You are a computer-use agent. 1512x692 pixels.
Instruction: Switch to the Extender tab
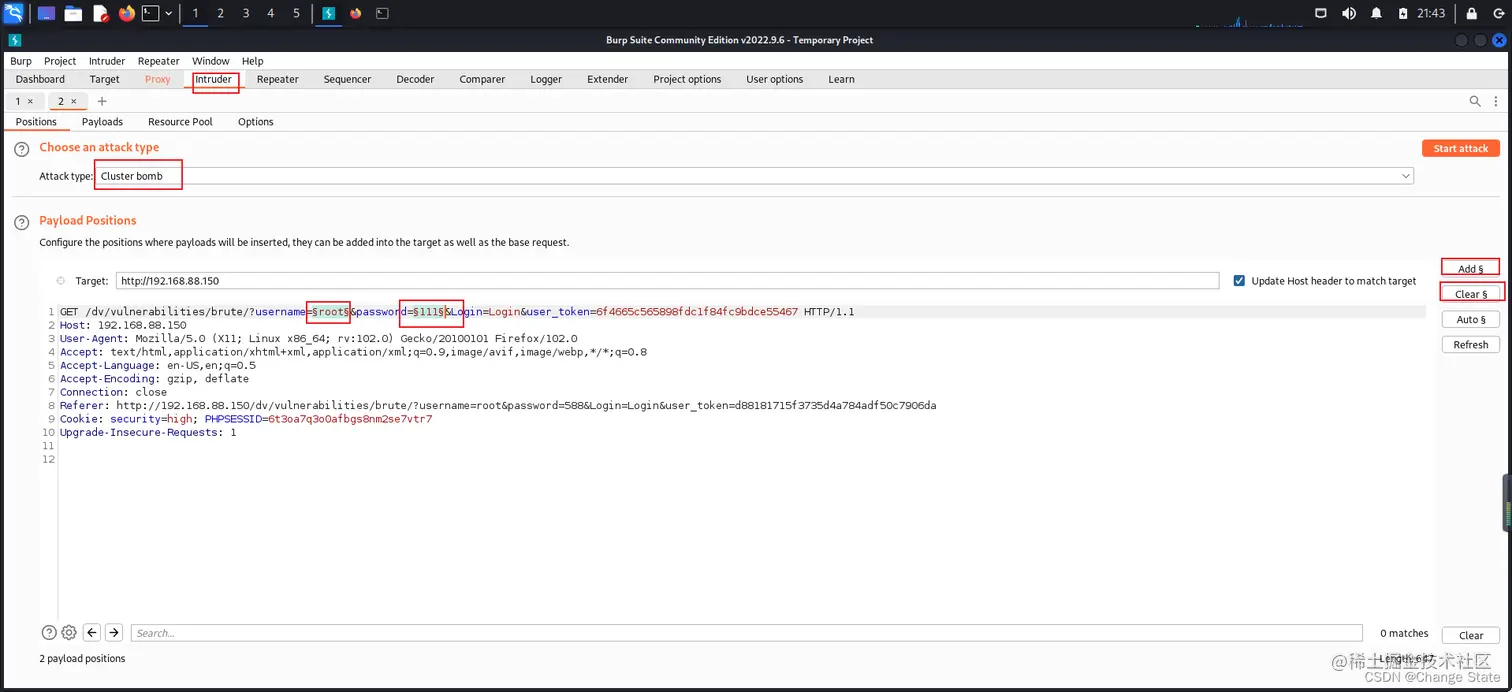(x=608, y=79)
